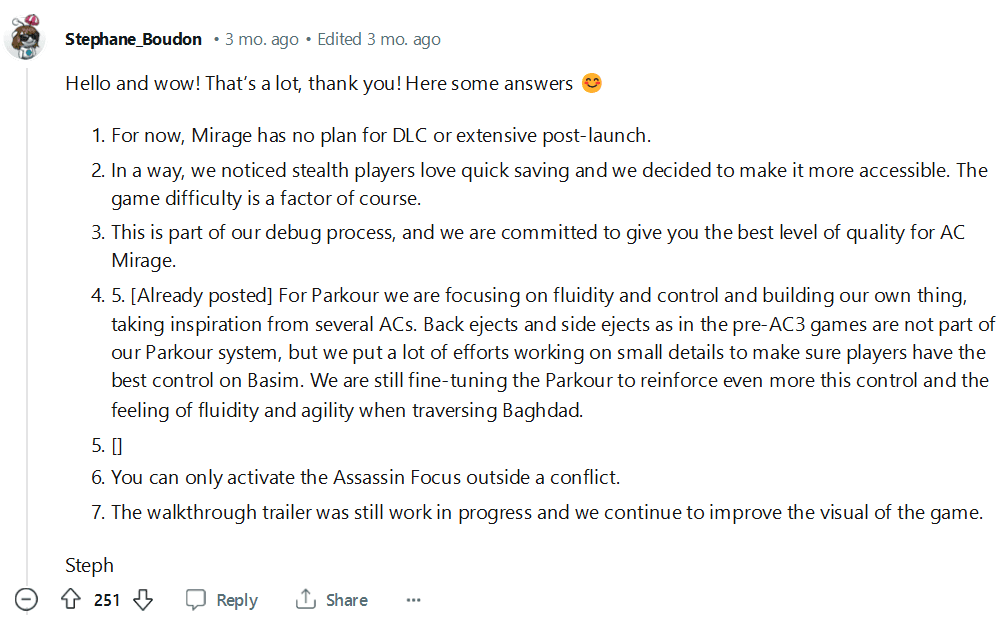Click the Assassin Focus answer
Image resolution: width=1007 pixels, height=622 pixels.
365,478
